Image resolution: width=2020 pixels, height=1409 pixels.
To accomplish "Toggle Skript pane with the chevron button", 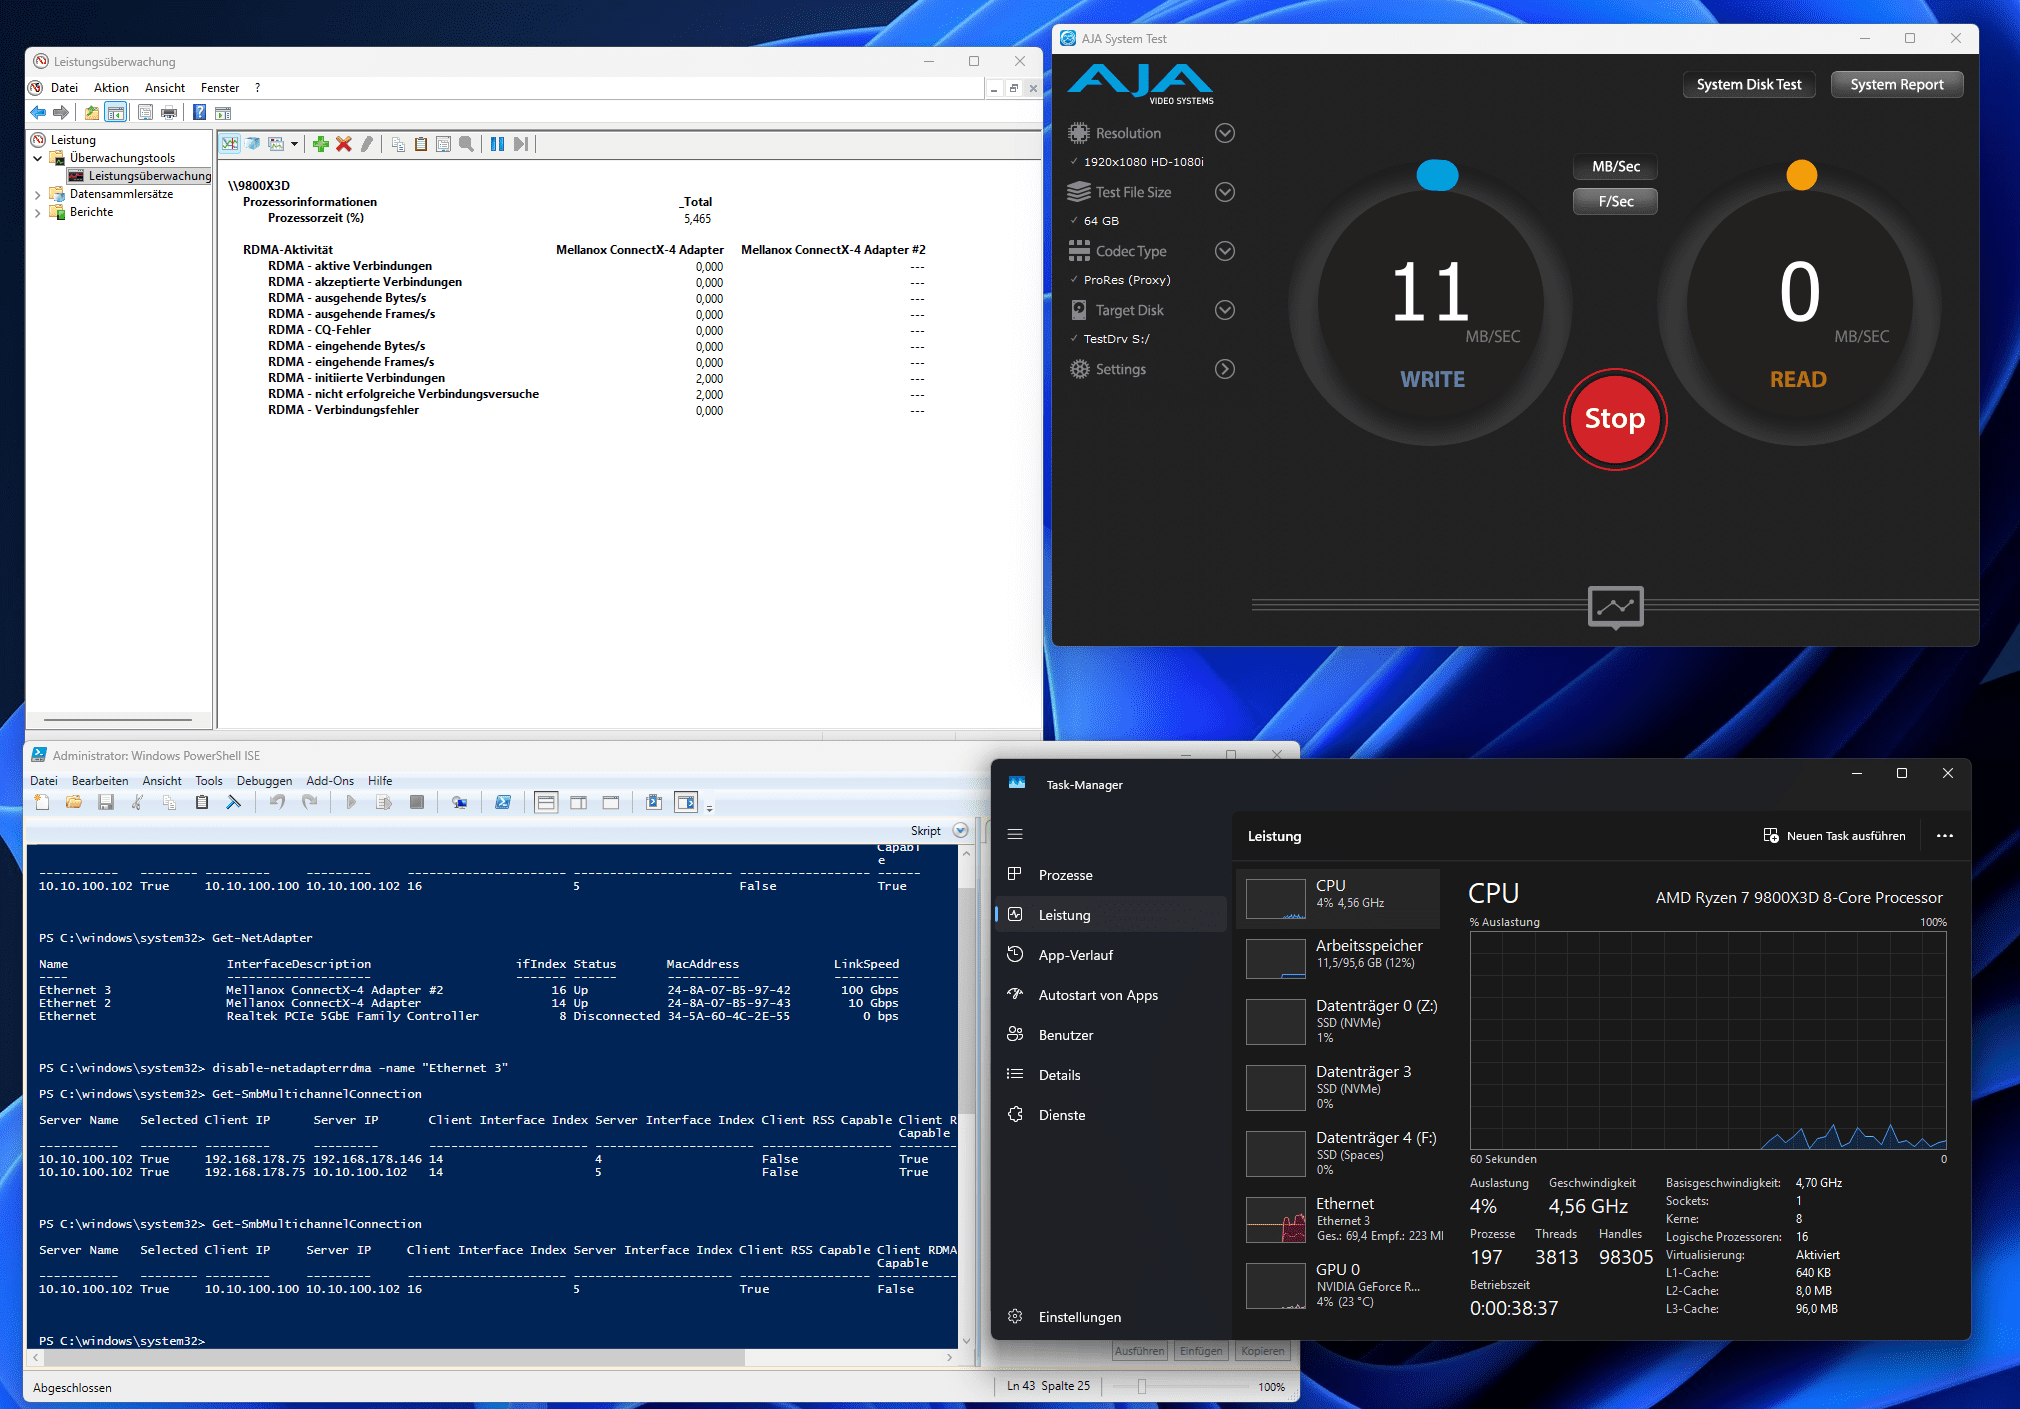I will click(961, 831).
